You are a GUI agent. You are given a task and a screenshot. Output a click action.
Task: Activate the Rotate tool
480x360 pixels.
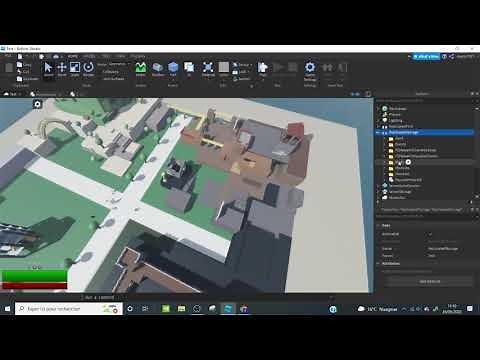tap(88, 69)
